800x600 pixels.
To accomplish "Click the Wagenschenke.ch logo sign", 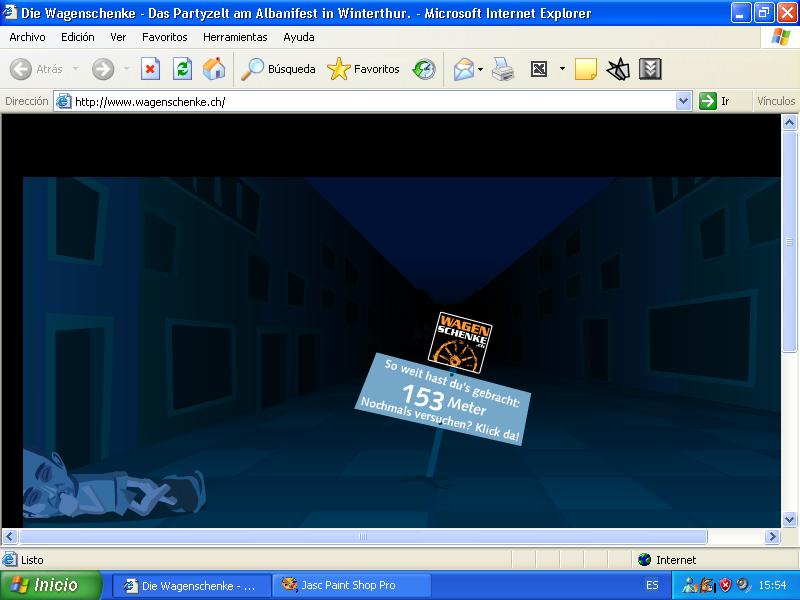I will 460,342.
